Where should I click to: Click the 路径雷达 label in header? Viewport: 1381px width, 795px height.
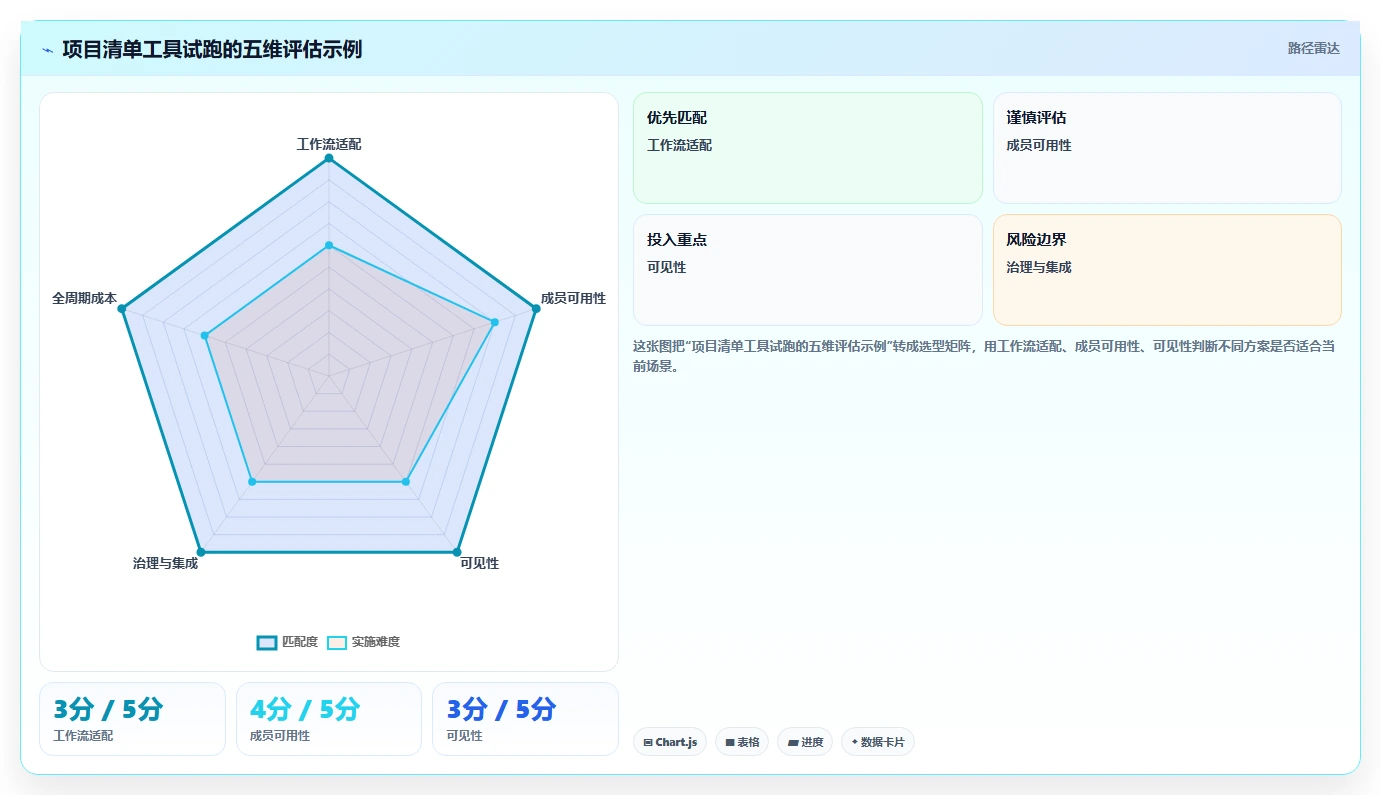(1313, 48)
